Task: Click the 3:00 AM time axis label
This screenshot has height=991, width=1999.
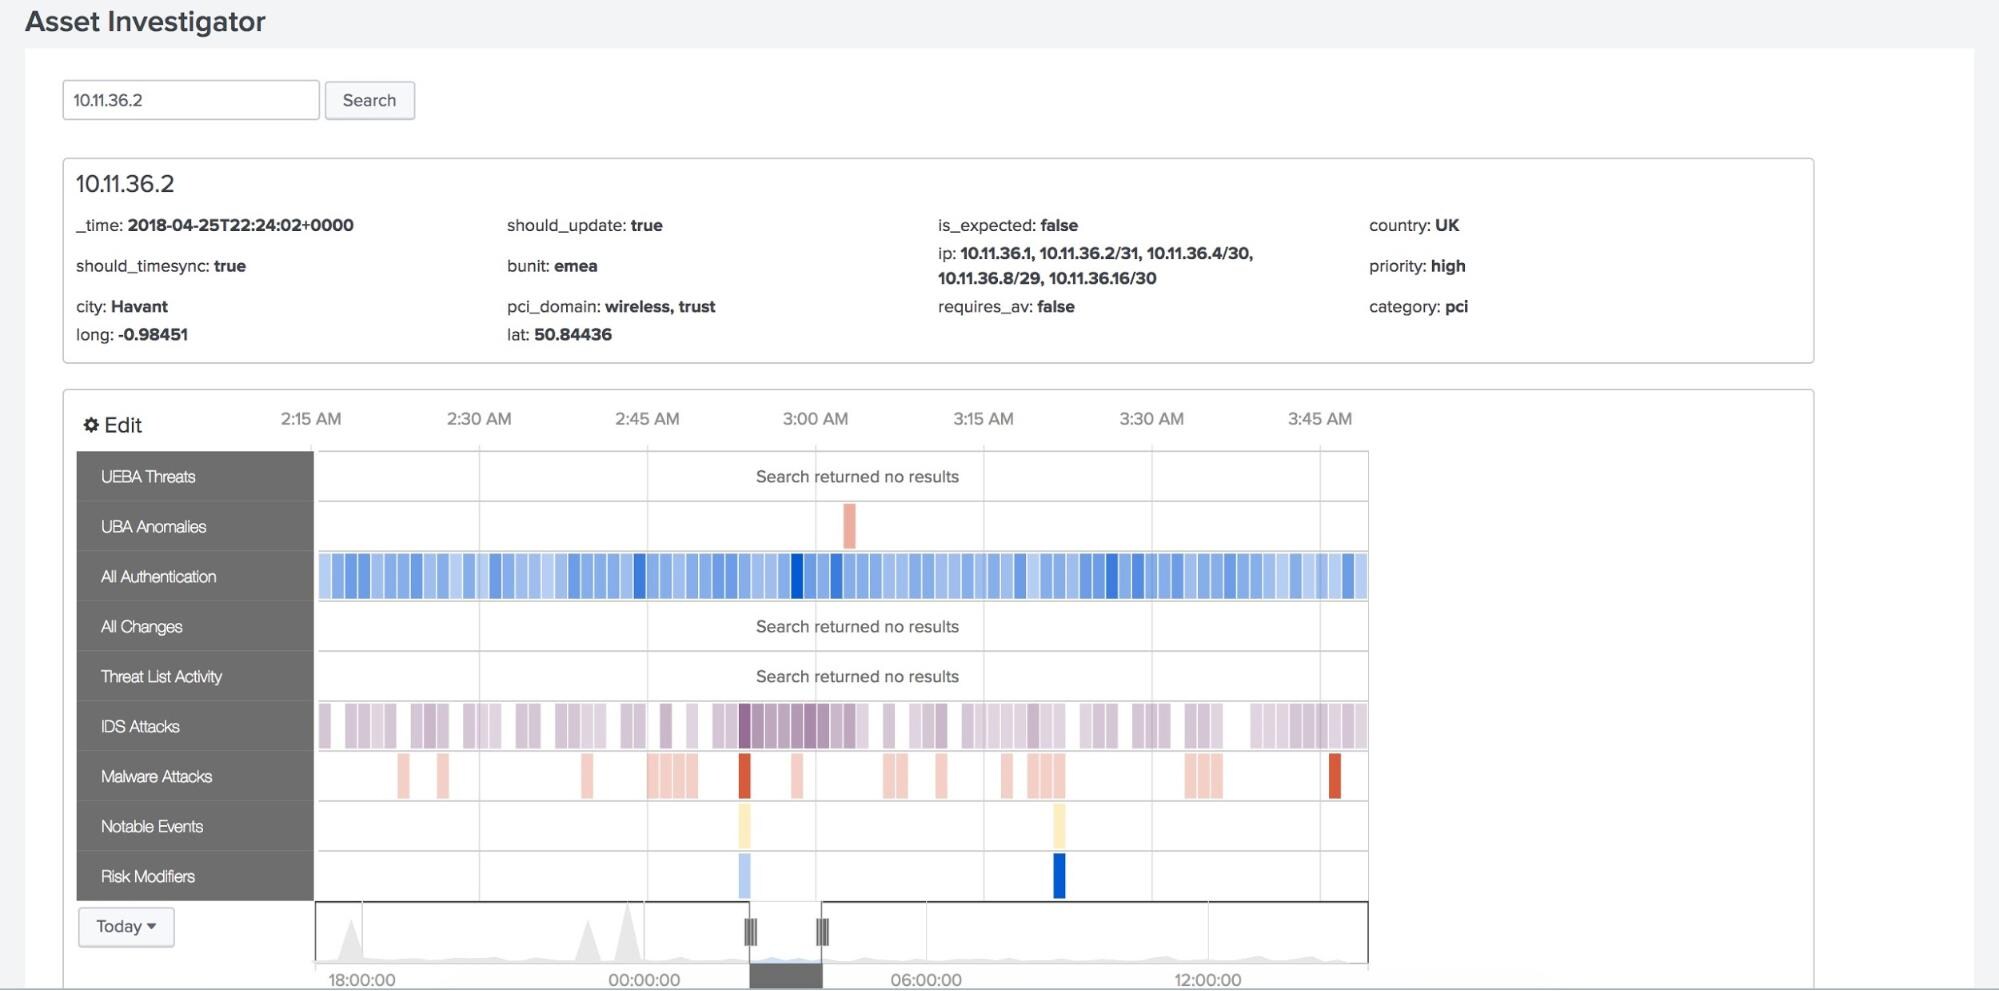Action: 815,419
